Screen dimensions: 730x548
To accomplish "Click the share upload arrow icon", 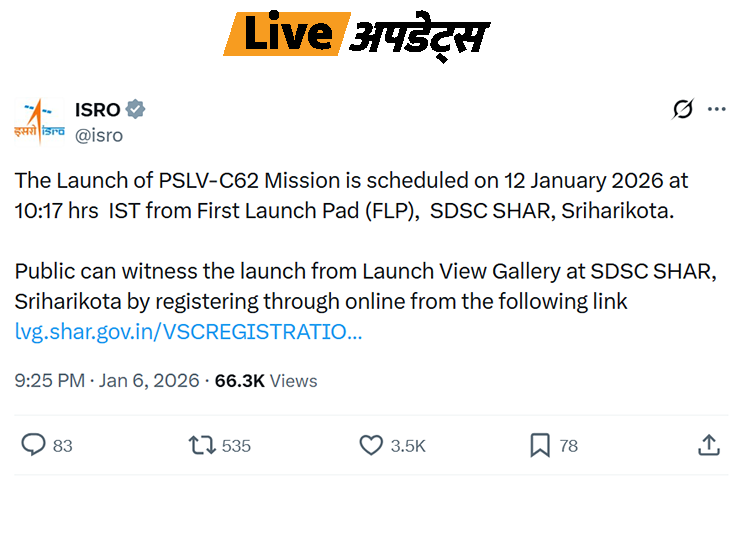I will [708, 445].
